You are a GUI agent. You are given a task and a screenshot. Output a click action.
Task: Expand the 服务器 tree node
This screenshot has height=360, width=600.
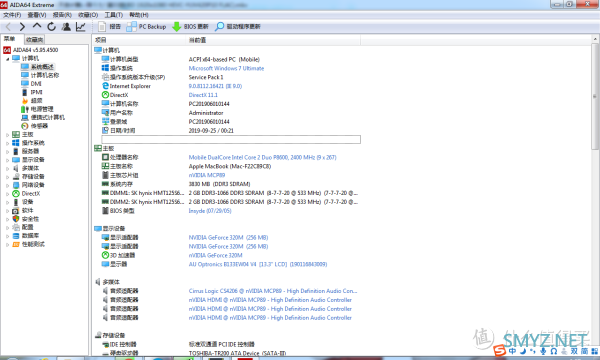(7, 151)
